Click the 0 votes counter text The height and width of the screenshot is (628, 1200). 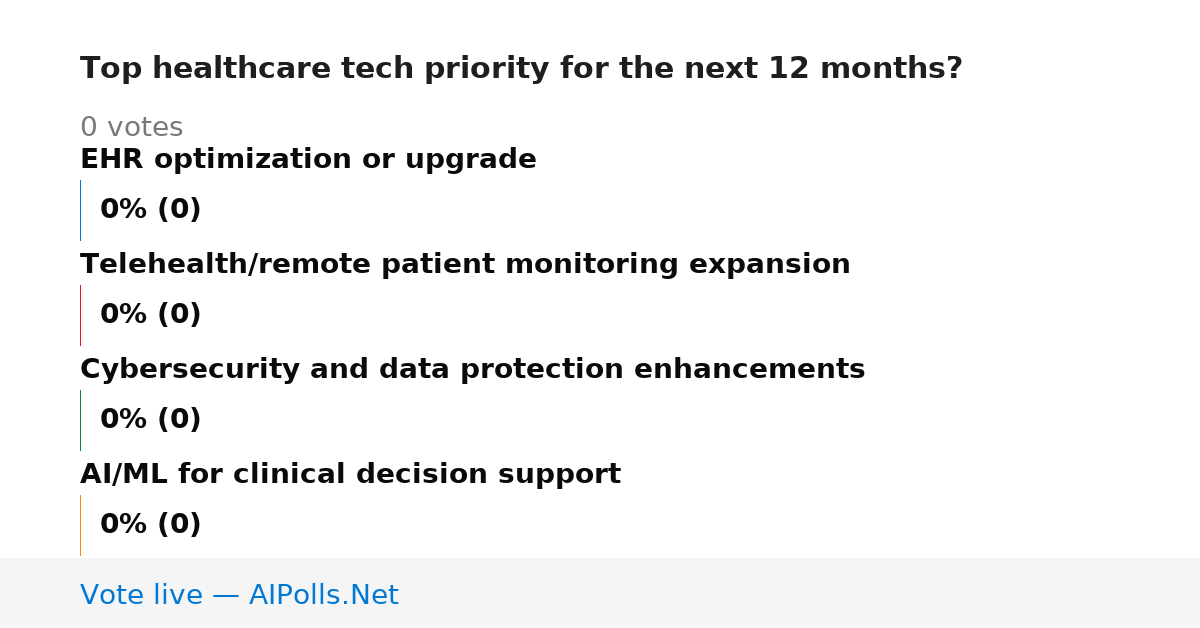(x=131, y=128)
